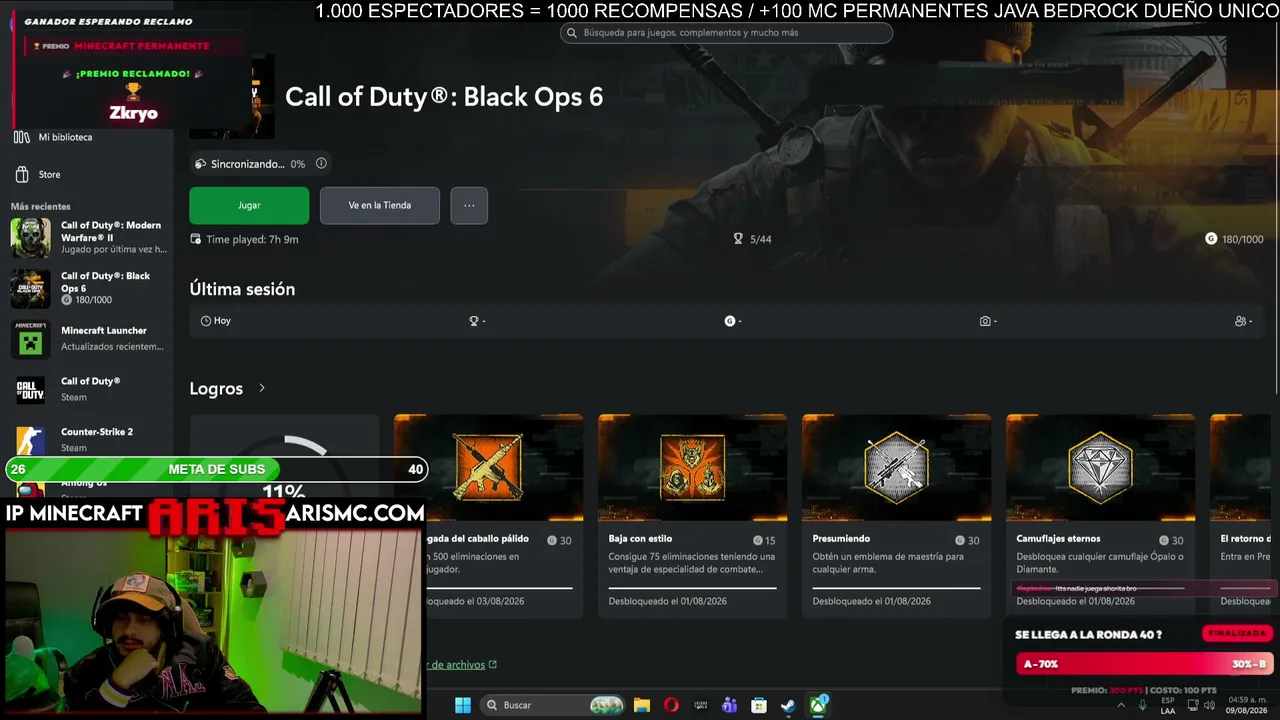Click the Baja con estilo 15 gamerscore value
1280x720 pixels.
coord(769,540)
